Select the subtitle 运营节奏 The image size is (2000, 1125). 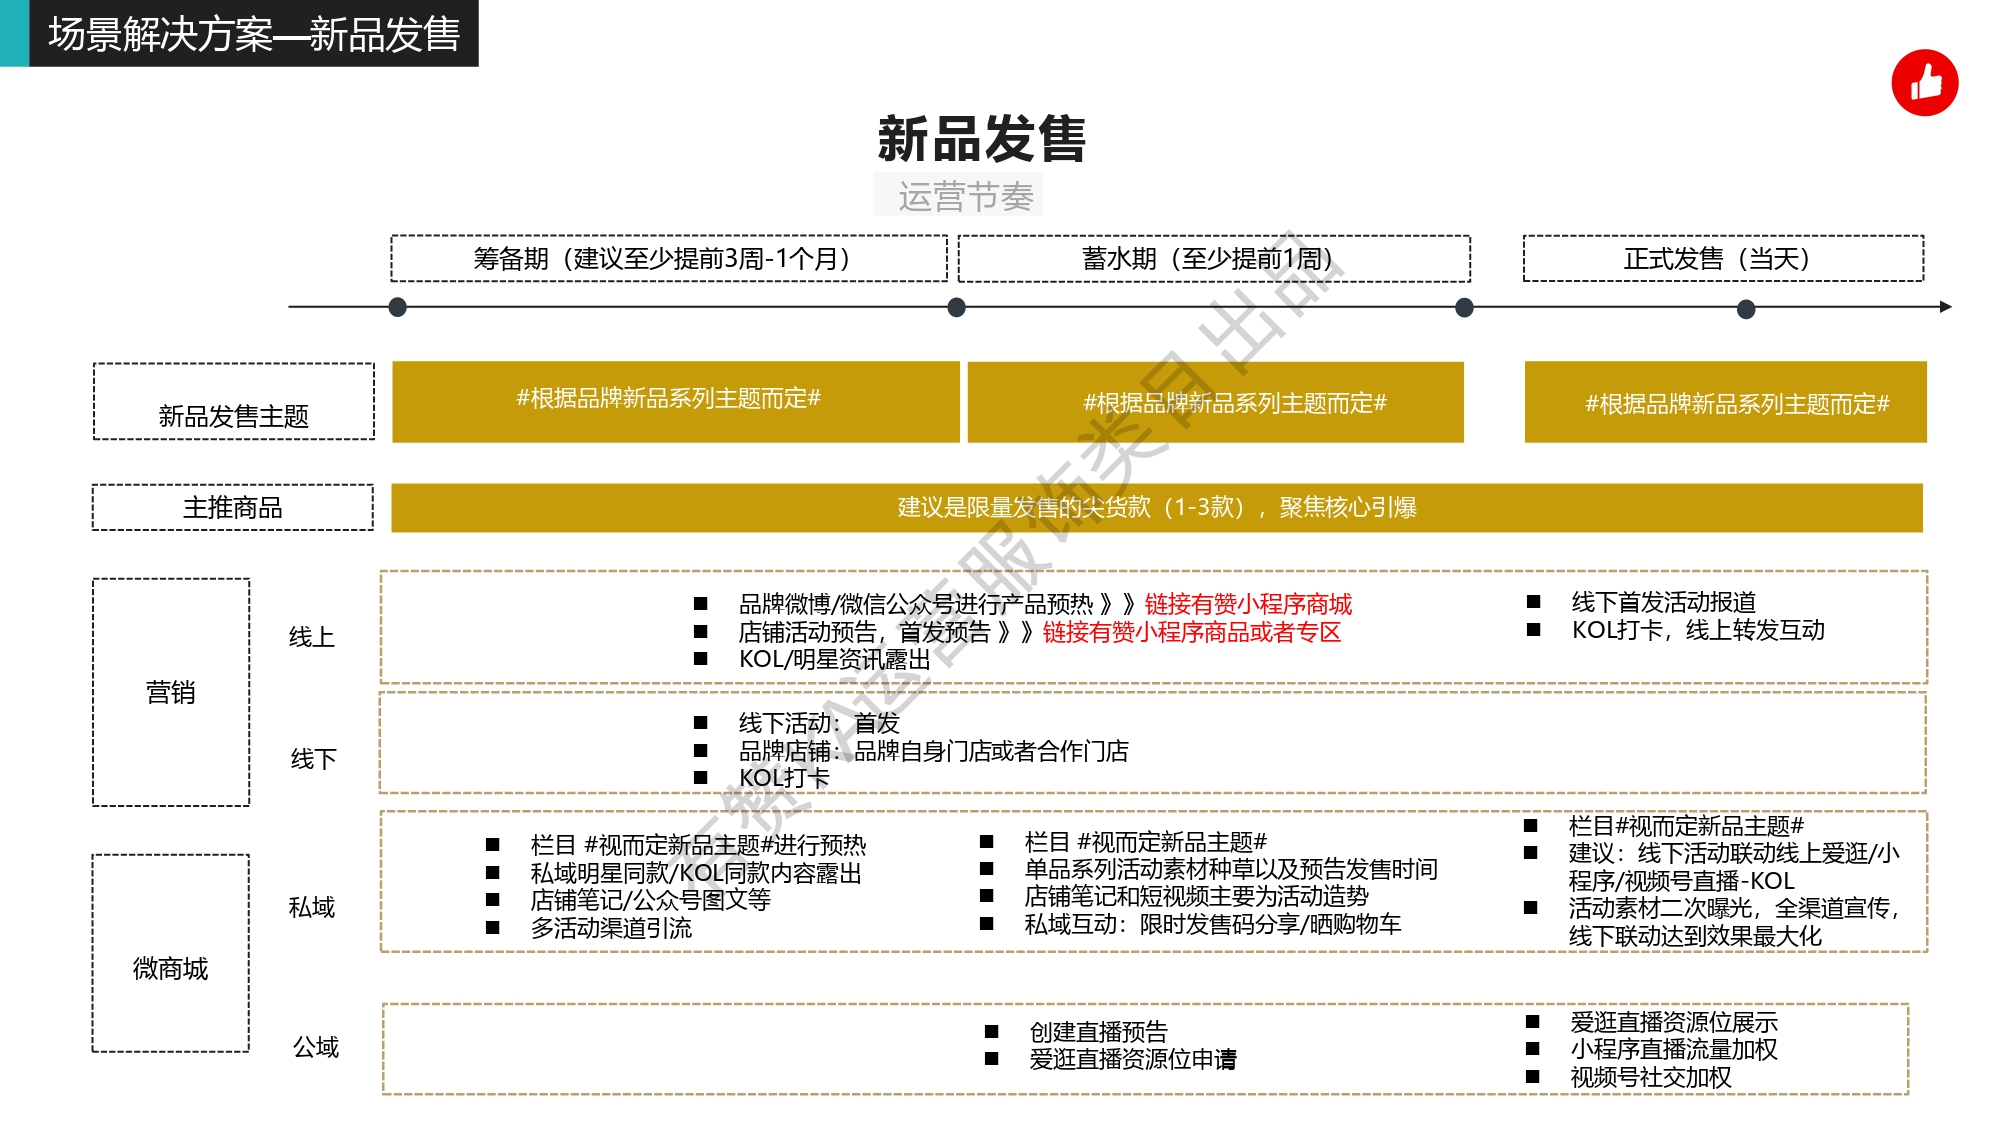pyautogui.click(x=965, y=196)
